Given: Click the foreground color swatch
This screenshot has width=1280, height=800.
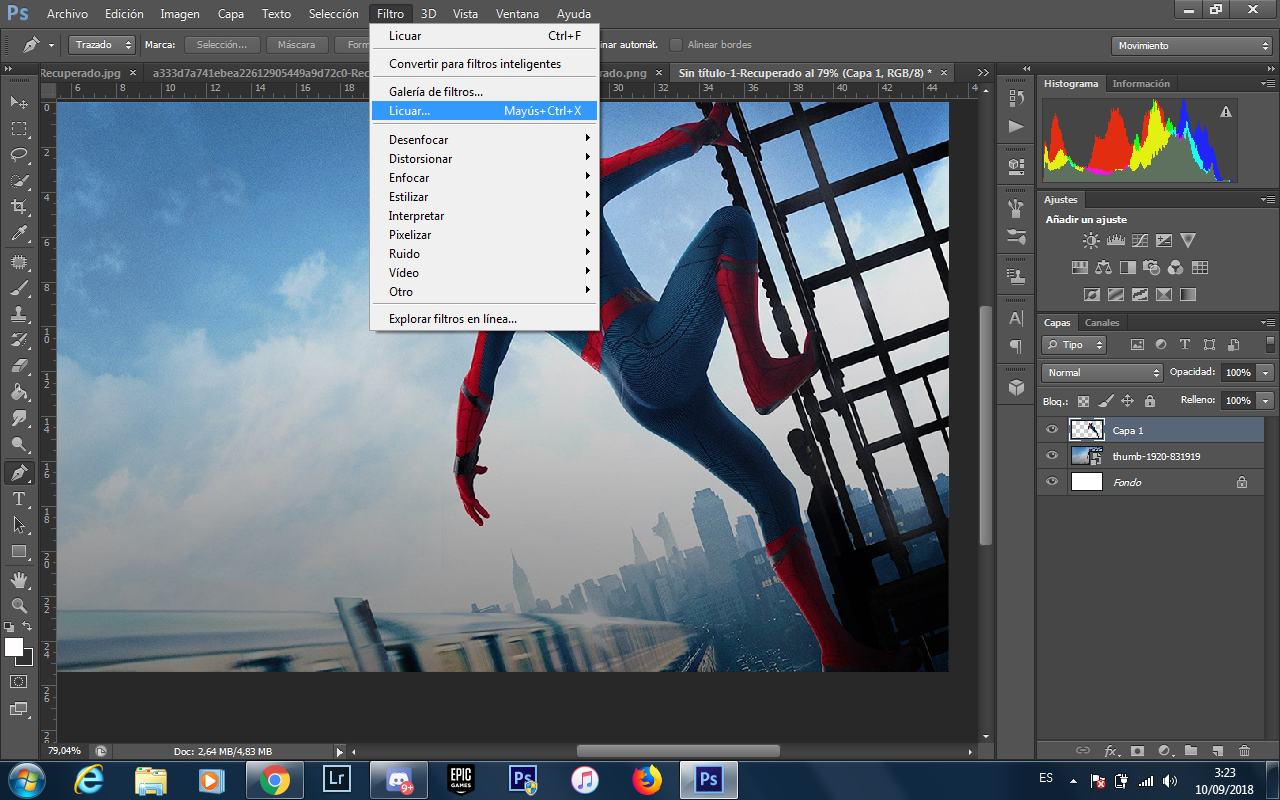Looking at the screenshot, I should click(14, 647).
